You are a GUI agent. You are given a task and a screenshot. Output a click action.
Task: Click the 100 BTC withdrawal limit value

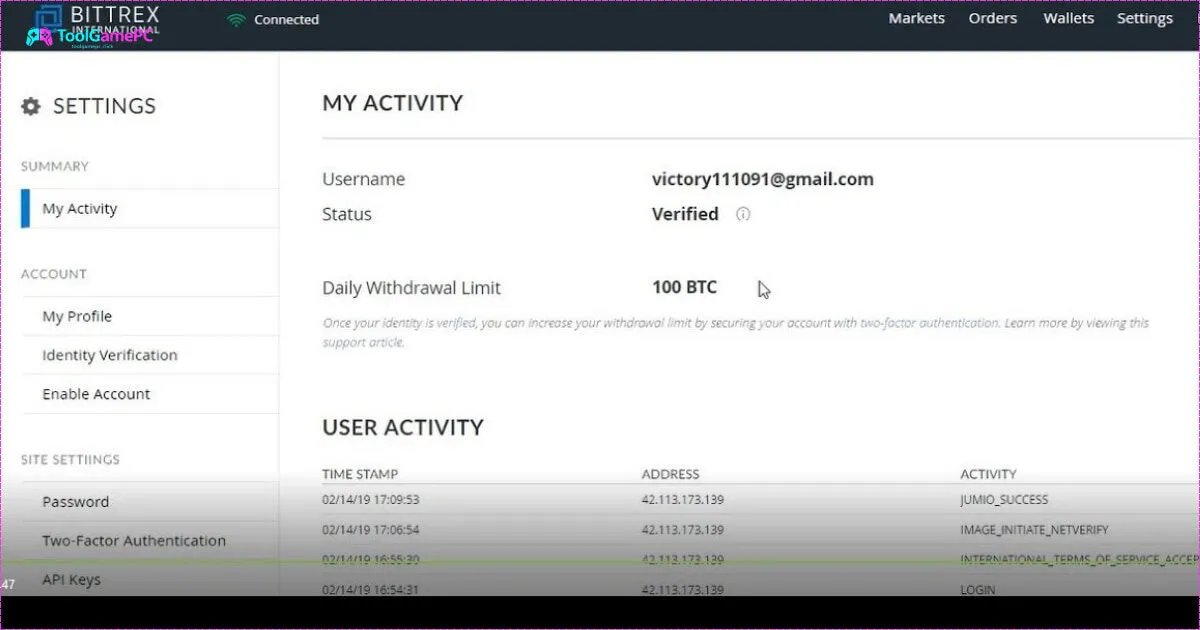(684, 287)
